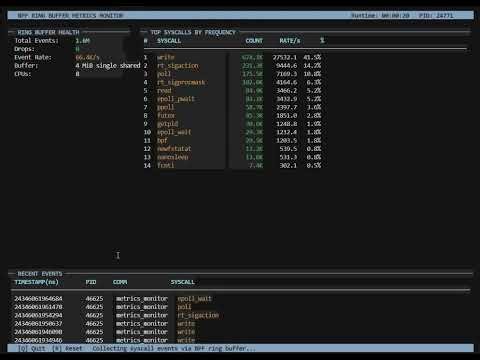Select the epoll_pwait syscall in row 6
The image size is (480, 360).
(176, 99)
